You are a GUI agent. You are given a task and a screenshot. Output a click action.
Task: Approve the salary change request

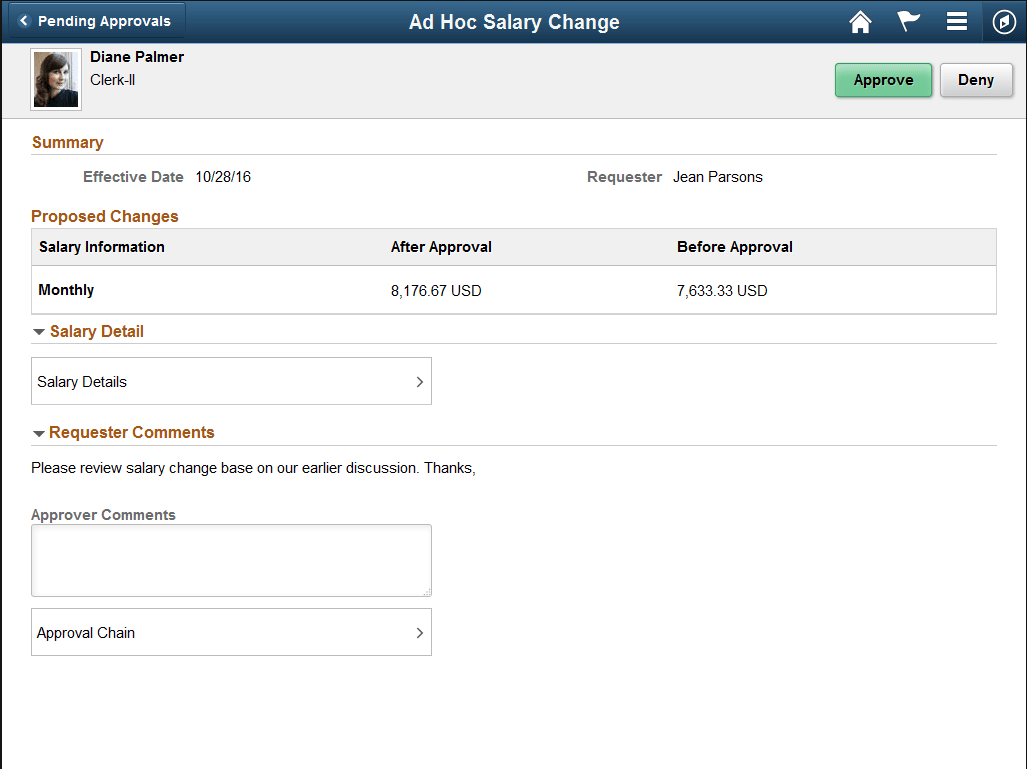883,79
